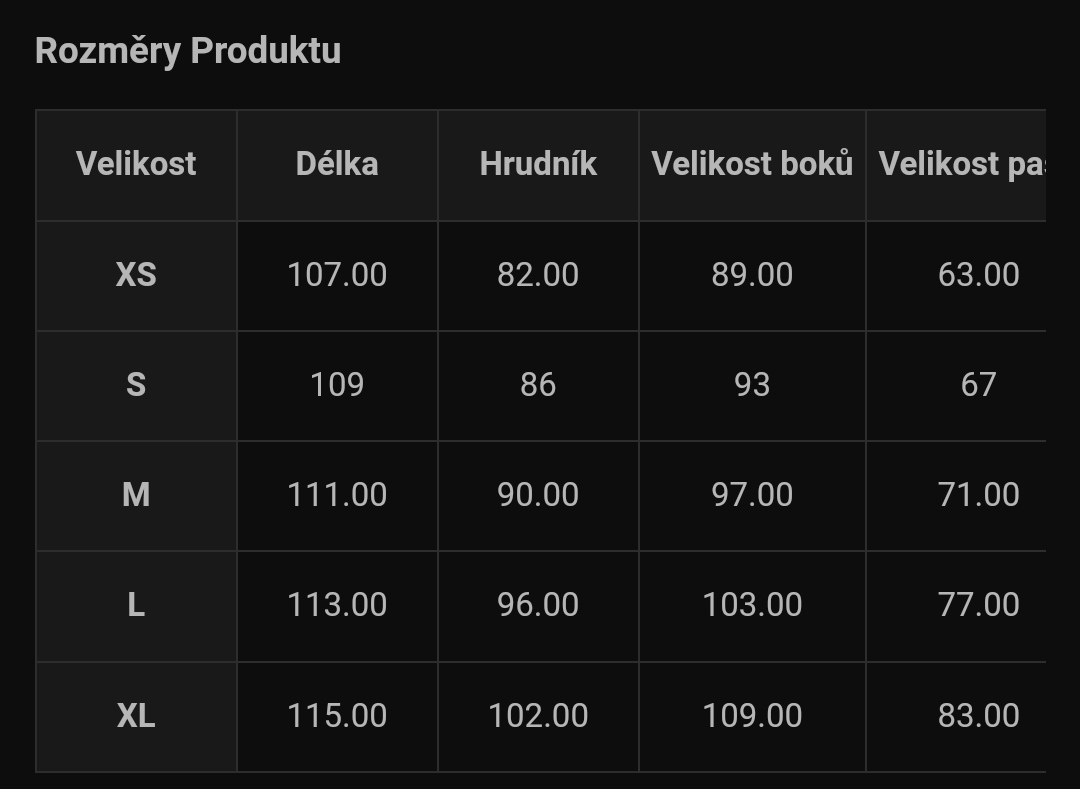Click the Délka column header
Screen dimensions: 1080x789
tap(337, 165)
